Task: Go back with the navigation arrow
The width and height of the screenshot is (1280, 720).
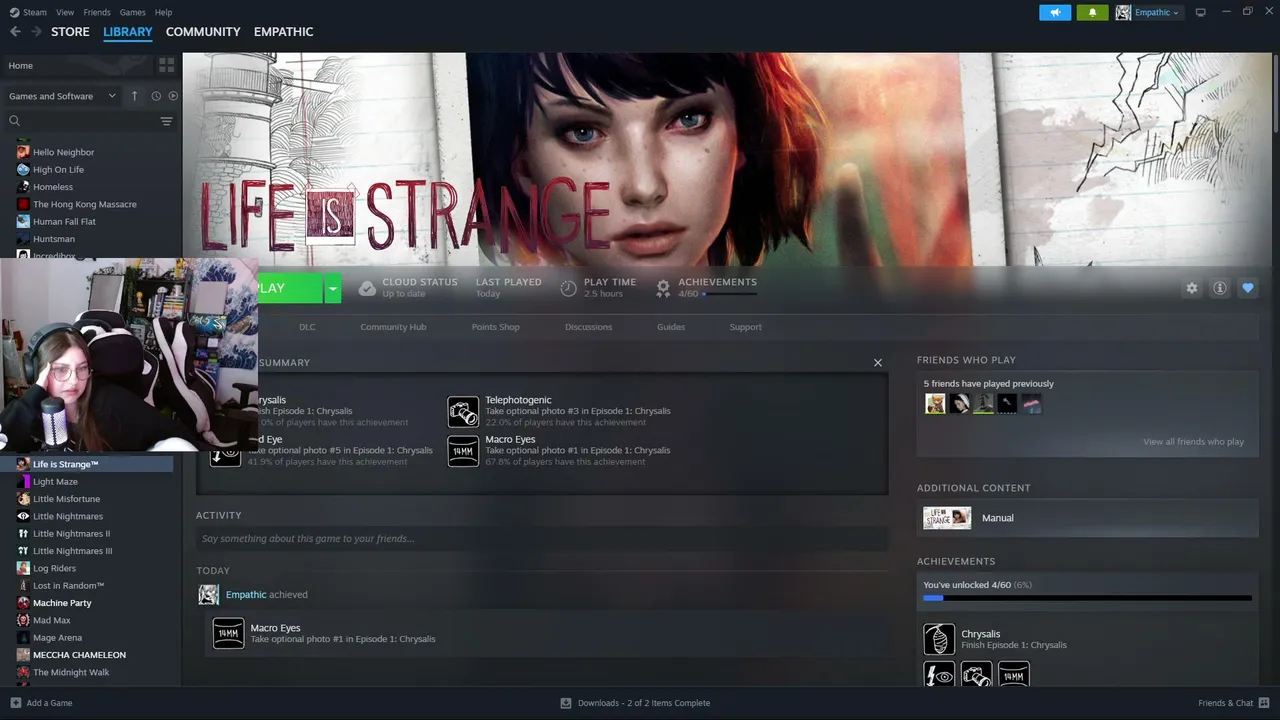Action: click(15, 32)
